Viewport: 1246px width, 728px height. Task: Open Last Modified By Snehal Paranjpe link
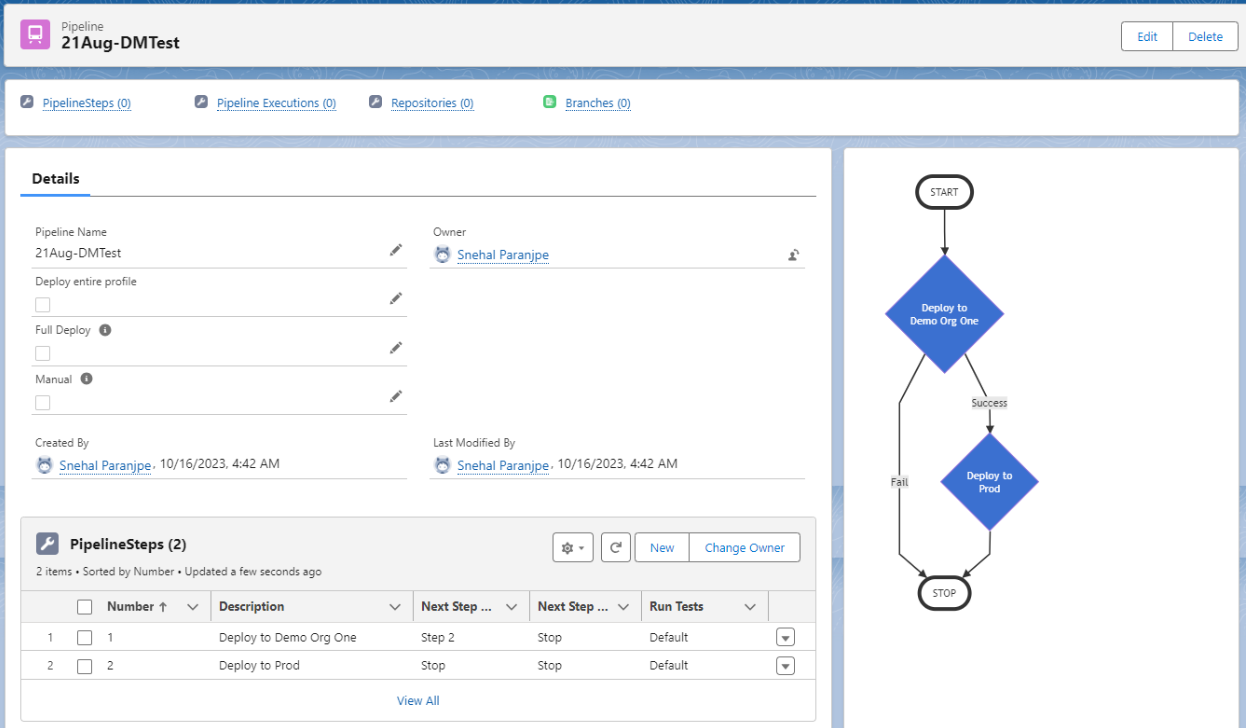point(503,466)
